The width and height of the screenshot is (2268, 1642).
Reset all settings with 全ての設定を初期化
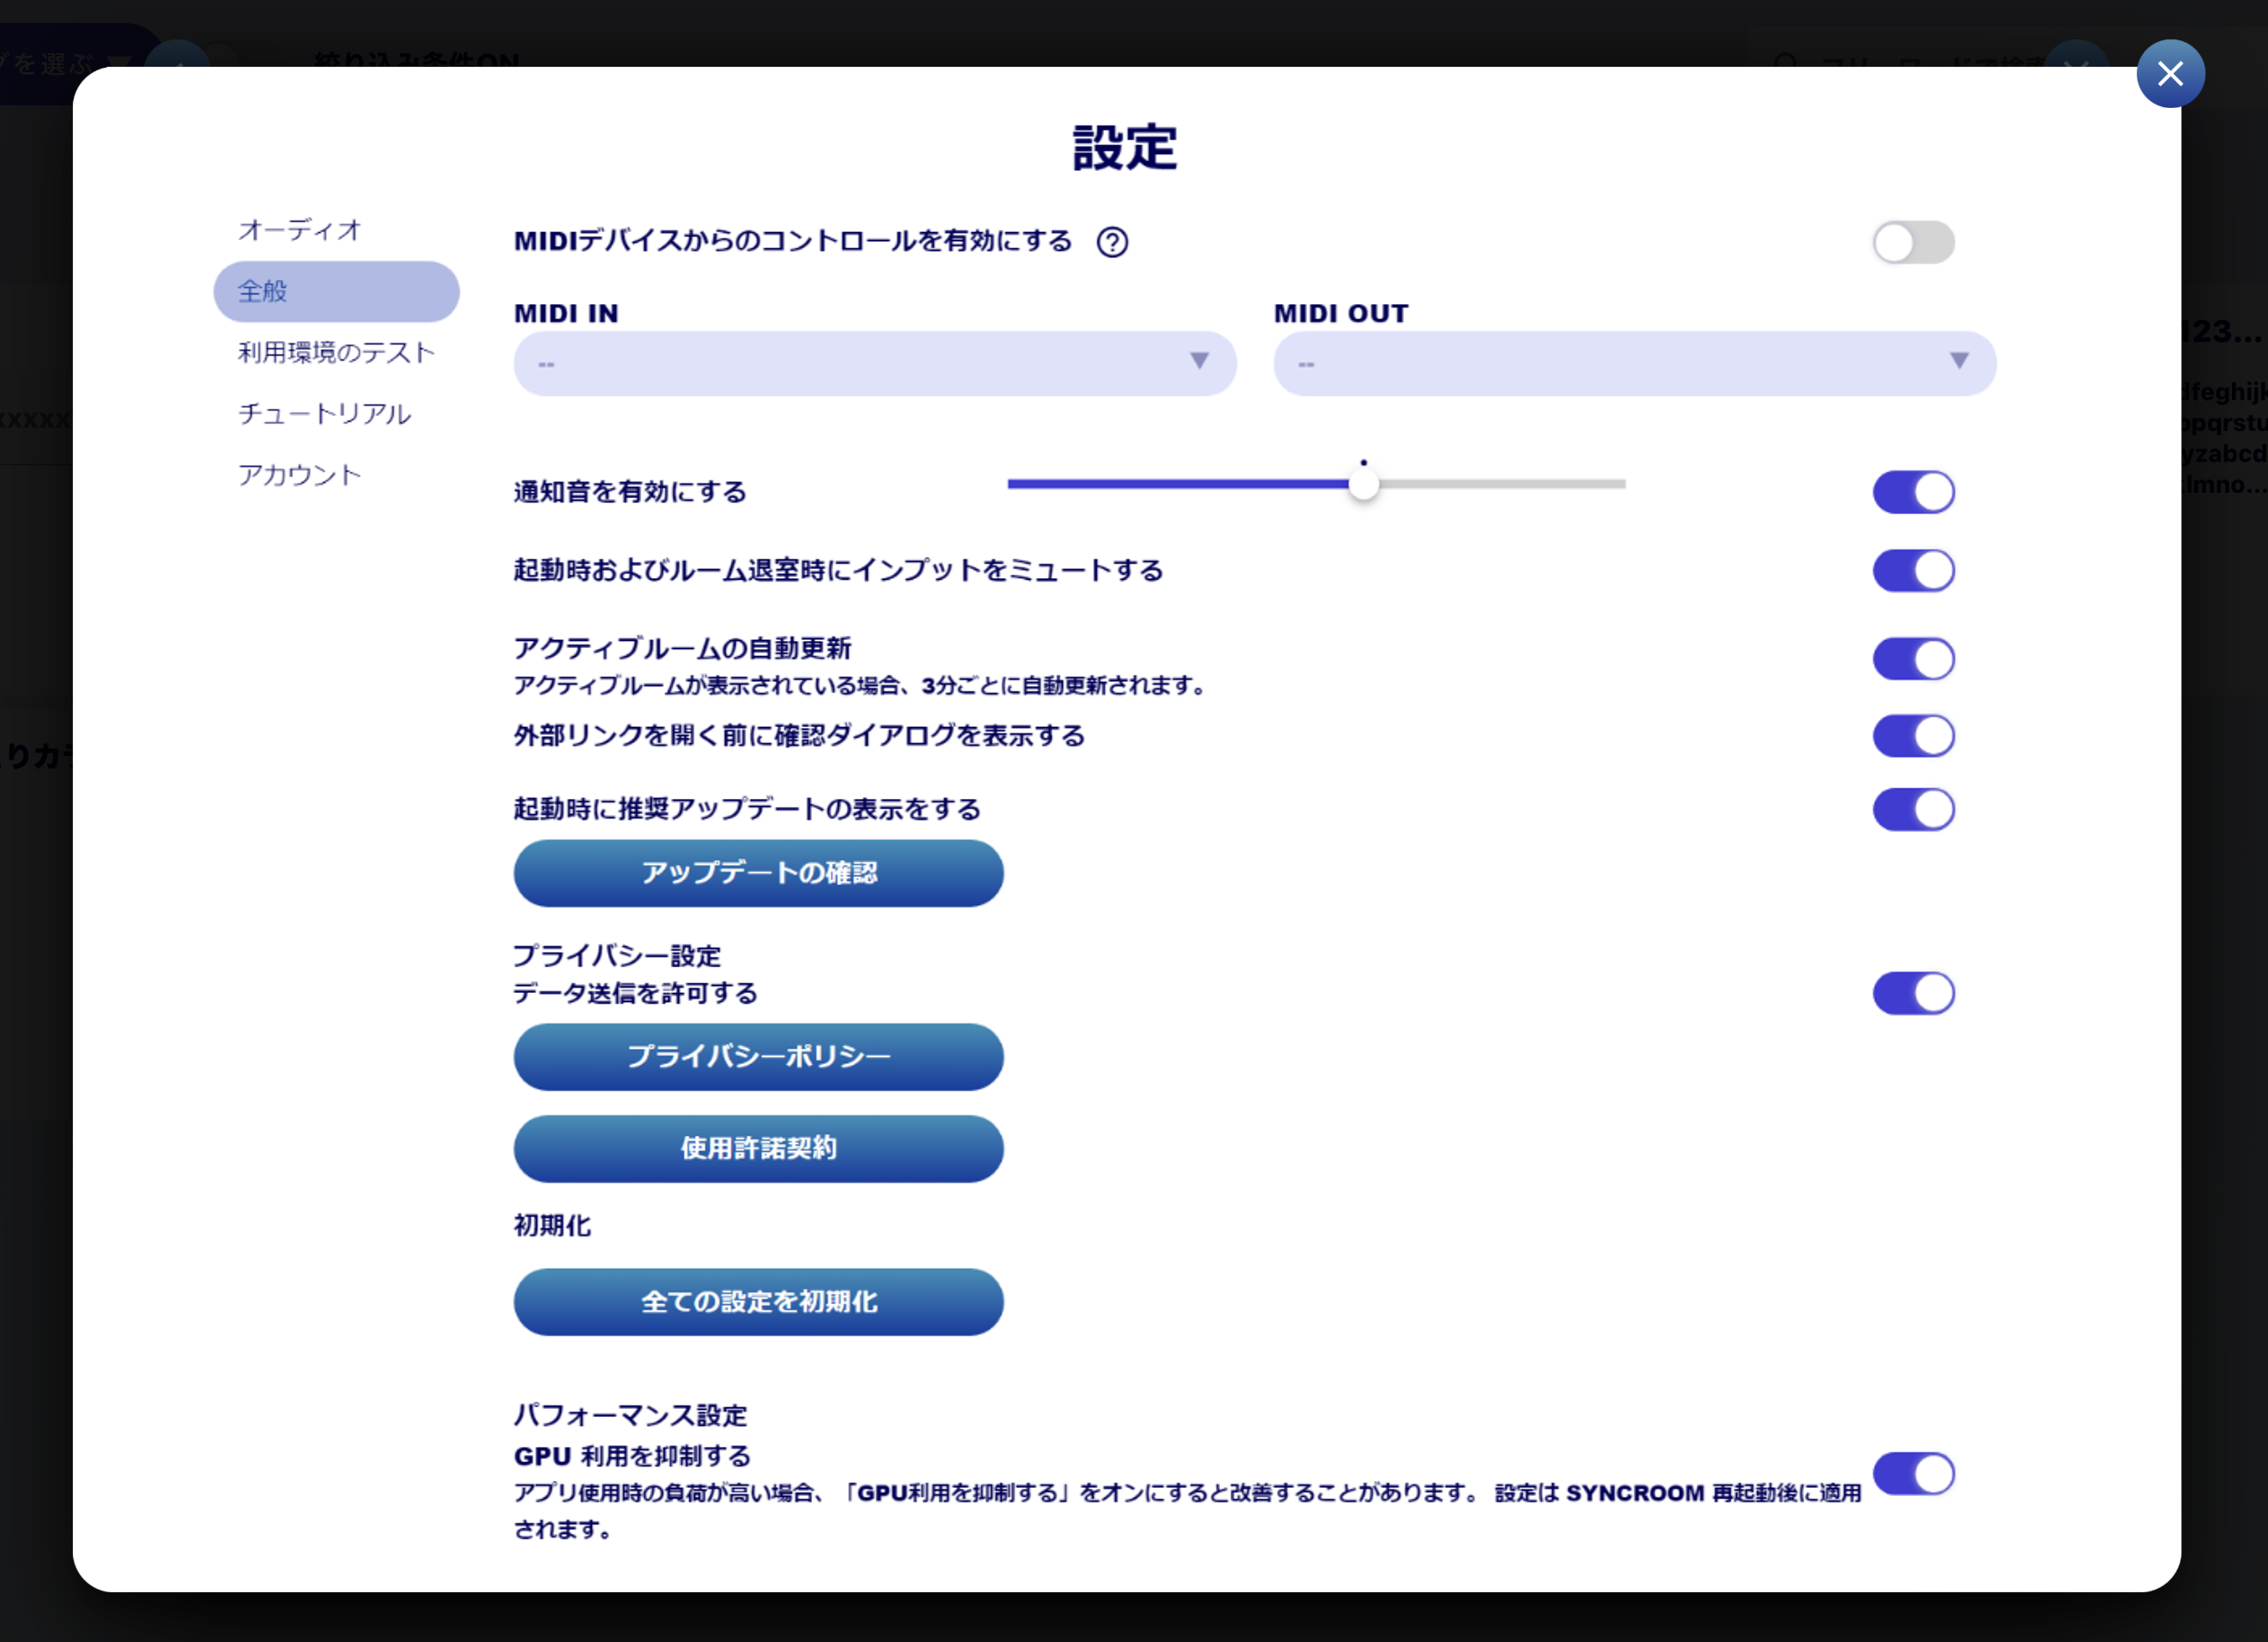click(758, 1301)
